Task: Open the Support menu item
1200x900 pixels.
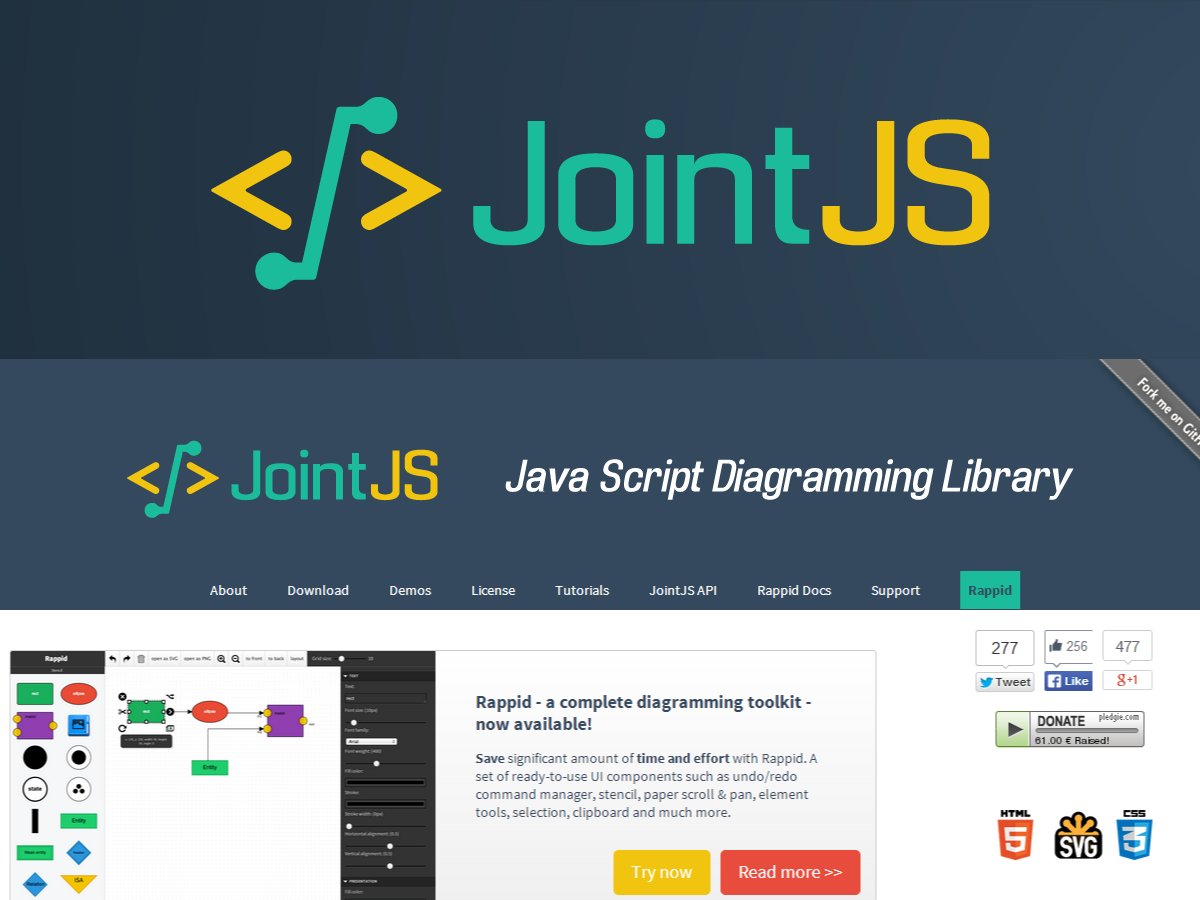Action: (895, 590)
